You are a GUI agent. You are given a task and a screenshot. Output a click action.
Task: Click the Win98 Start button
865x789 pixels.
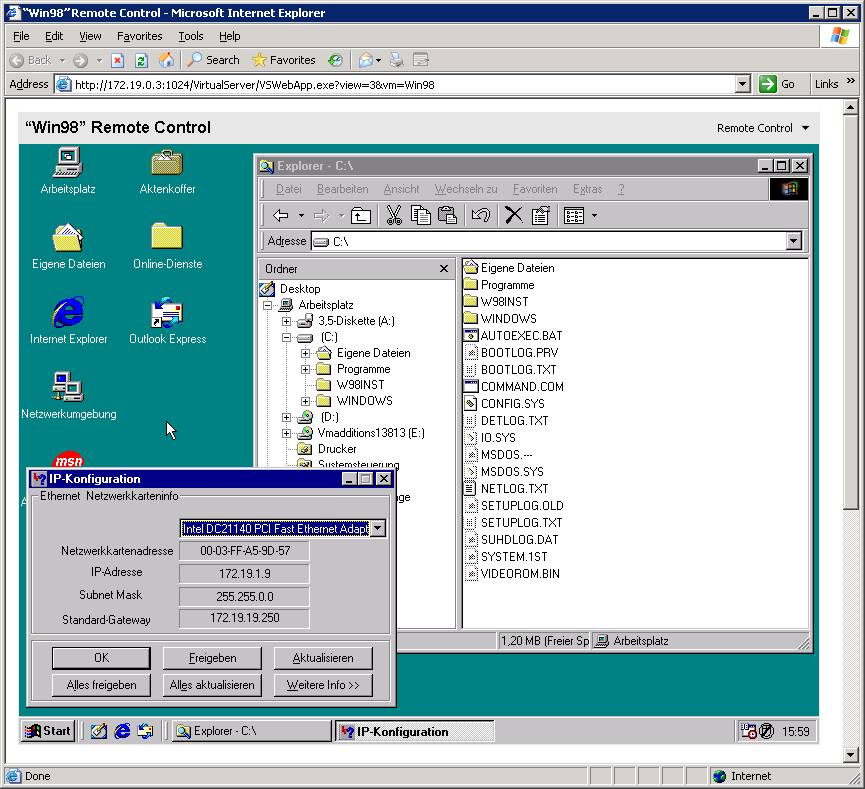[x=48, y=731]
